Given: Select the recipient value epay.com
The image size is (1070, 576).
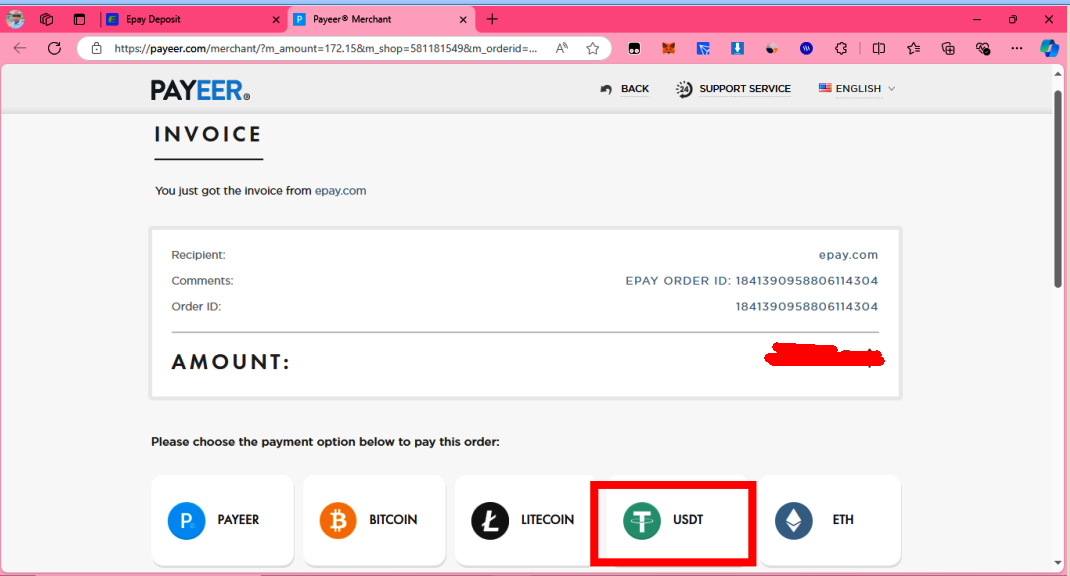Looking at the screenshot, I should point(848,255).
